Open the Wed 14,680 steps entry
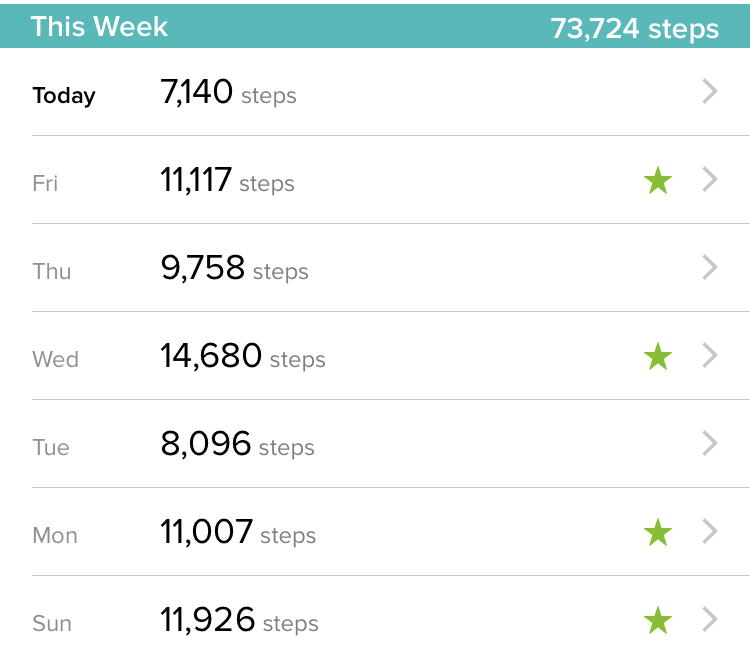Image resolution: width=750 pixels, height=658 pixels. (x=375, y=356)
